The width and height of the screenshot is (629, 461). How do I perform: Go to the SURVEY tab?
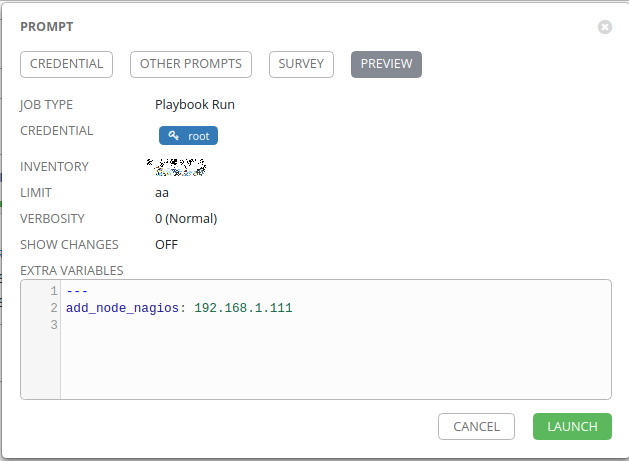(301, 64)
